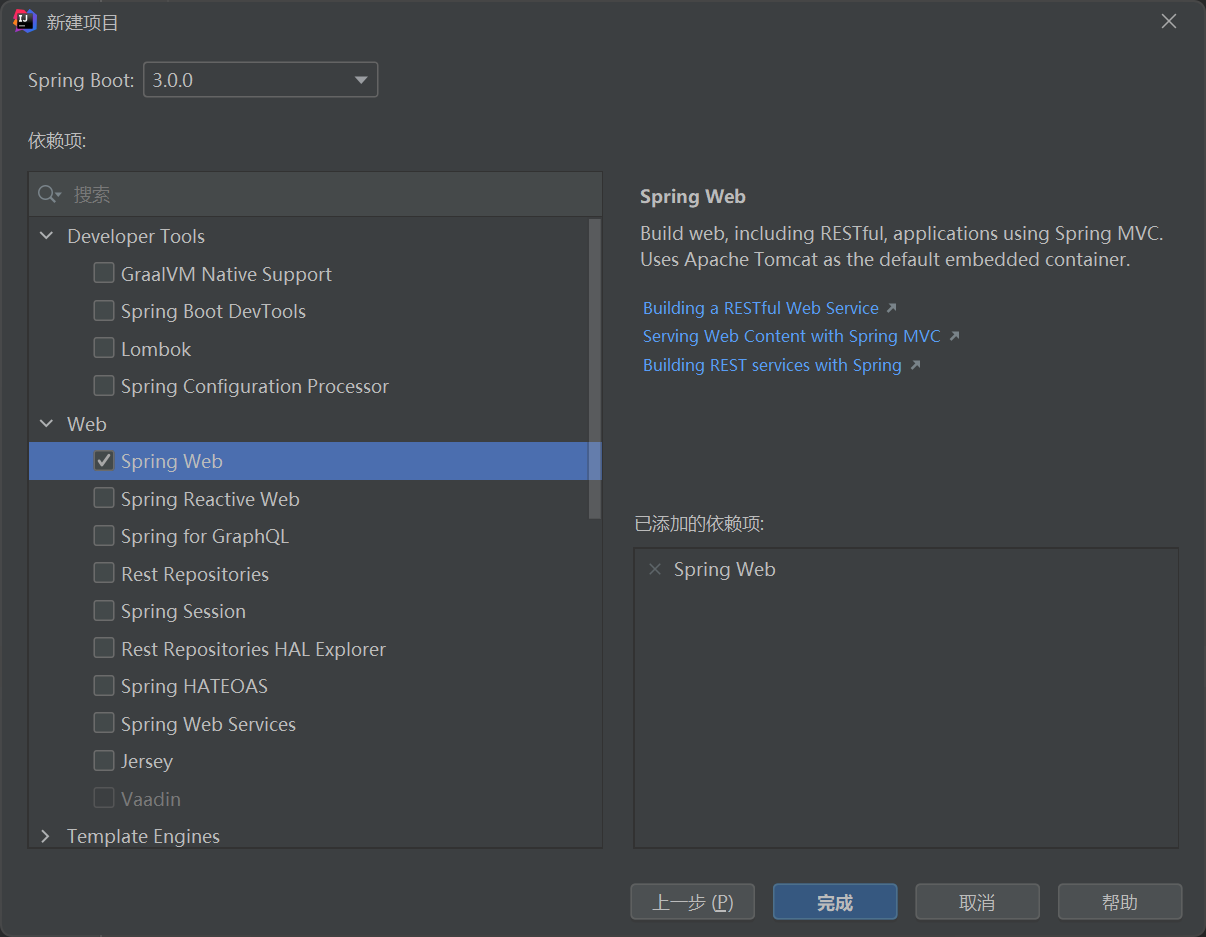Click the dependency list vertical scrollbar

tap(595, 368)
